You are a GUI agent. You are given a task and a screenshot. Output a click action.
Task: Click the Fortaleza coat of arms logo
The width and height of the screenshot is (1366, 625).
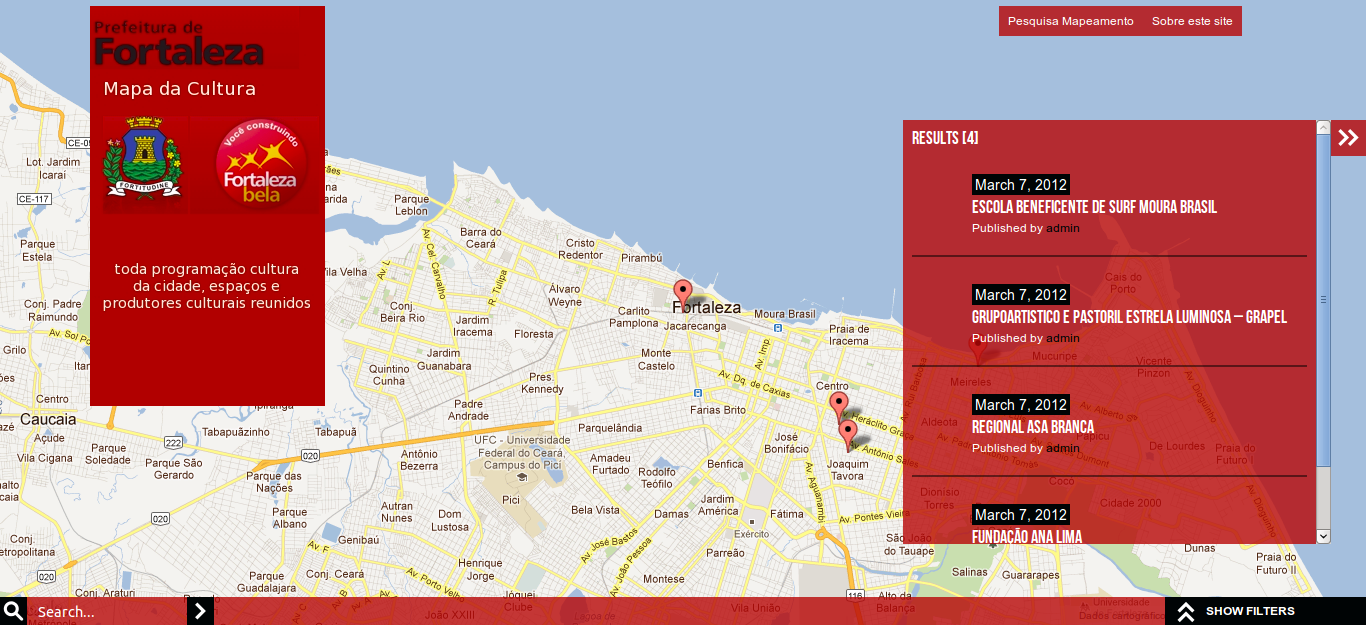click(x=144, y=160)
